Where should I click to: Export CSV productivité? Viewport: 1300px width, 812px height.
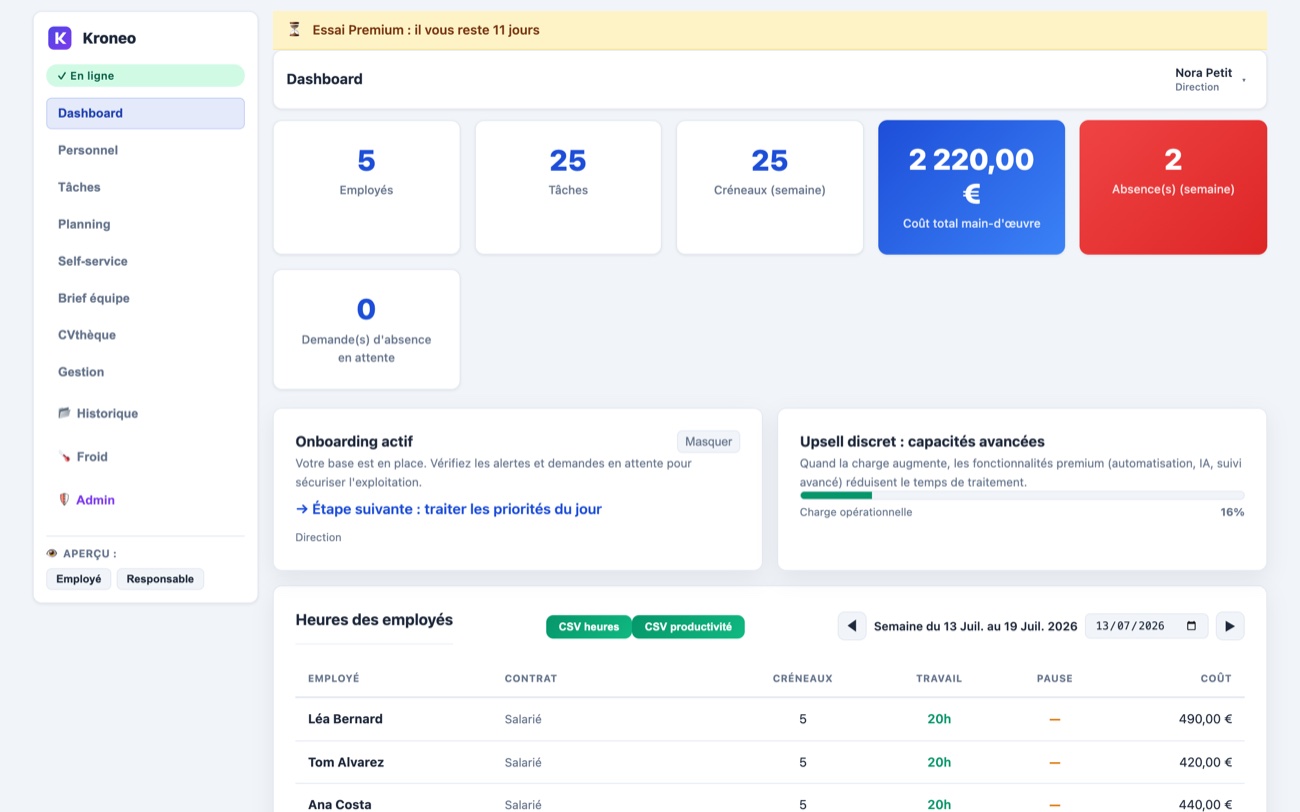tap(688, 627)
